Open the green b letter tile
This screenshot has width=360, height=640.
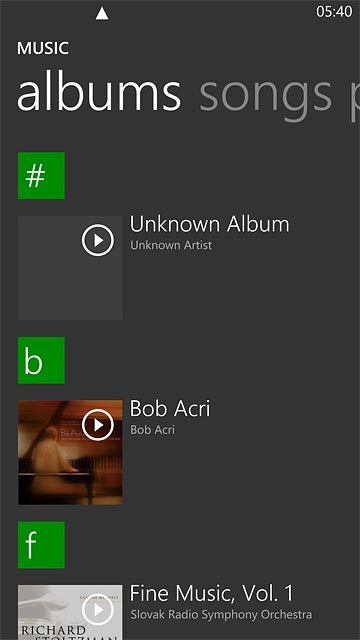click(x=41, y=360)
